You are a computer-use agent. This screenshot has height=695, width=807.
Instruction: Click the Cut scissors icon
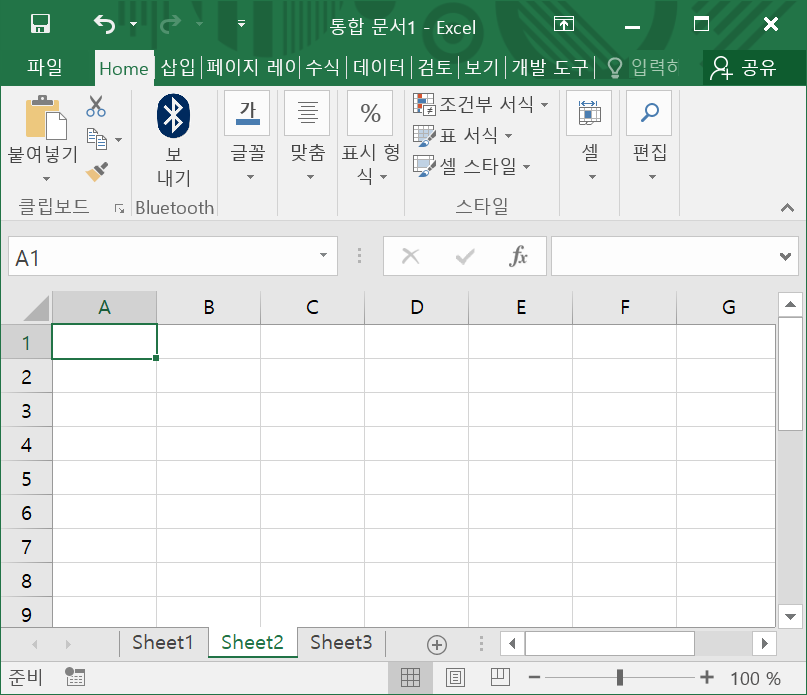coord(96,106)
